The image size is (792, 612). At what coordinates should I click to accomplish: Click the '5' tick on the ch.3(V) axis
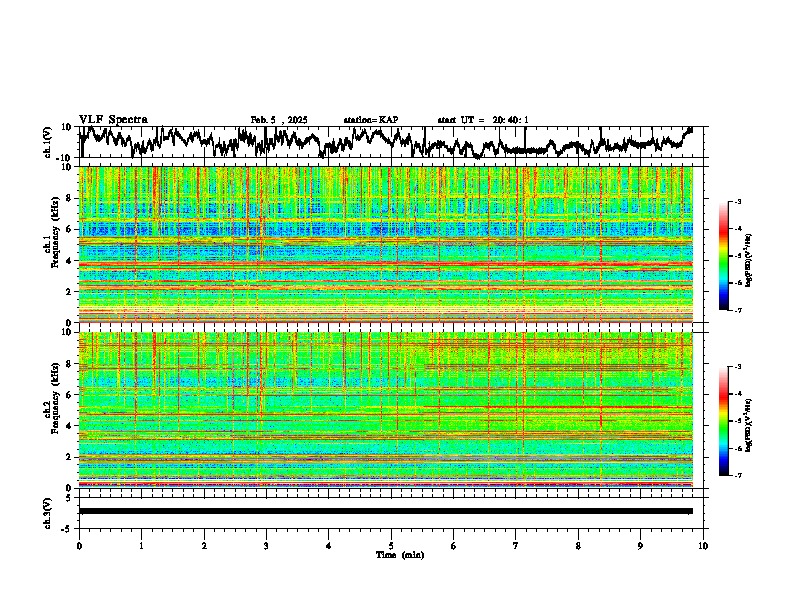[70, 498]
